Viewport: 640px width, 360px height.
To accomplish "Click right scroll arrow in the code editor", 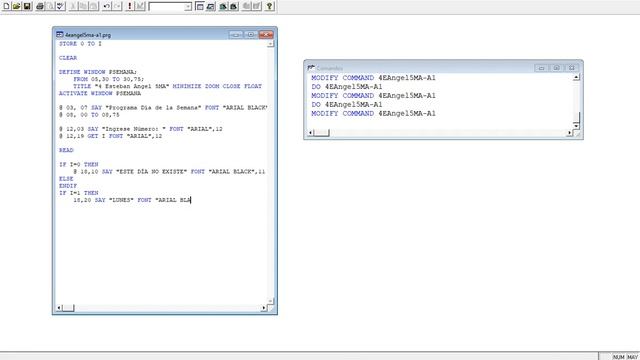I will coord(264,308).
